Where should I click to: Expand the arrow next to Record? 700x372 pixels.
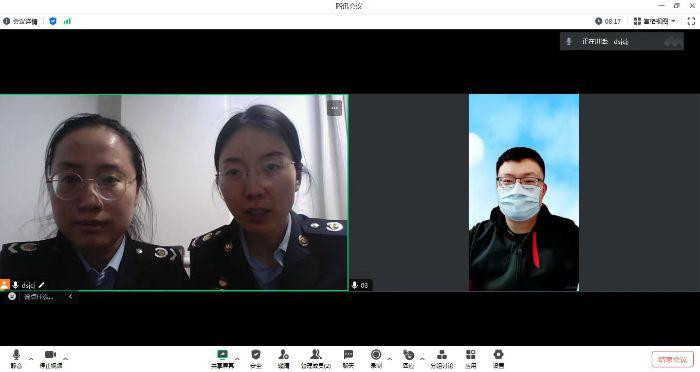pyautogui.click(x=390, y=359)
